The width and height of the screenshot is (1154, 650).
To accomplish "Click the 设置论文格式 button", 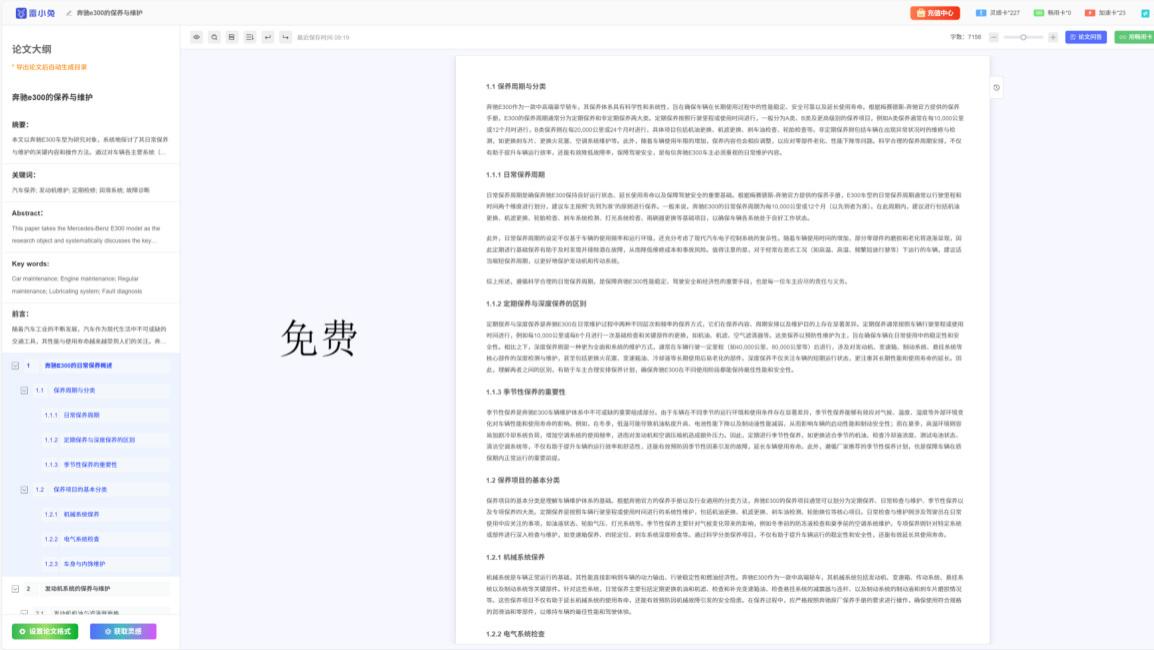I will pyautogui.click(x=45, y=631).
